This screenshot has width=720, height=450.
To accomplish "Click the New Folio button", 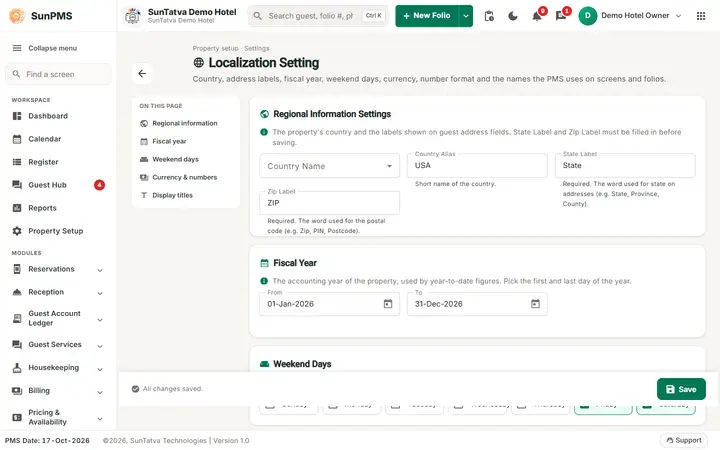I will (x=427, y=16).
